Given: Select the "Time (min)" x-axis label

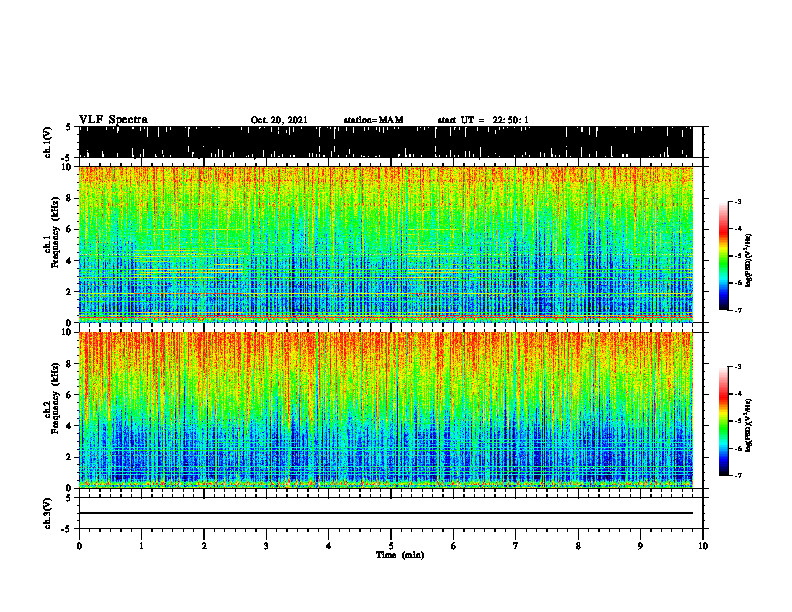Looking at the screenshot, I should tap(400, 555).
